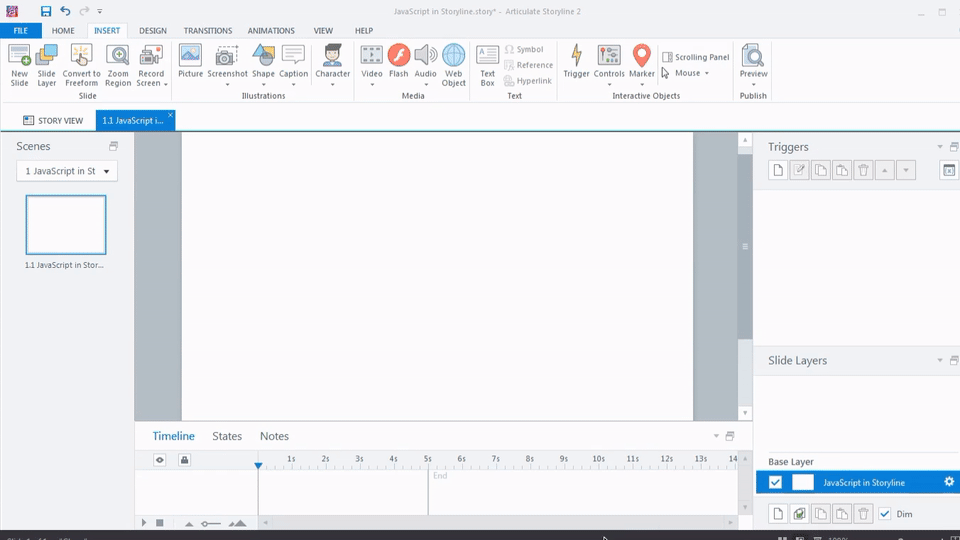The height and width of the screenshot is (540, 960).
Task: Insert a New Slide
Action: pyautogui.click(x=19, y=65)
